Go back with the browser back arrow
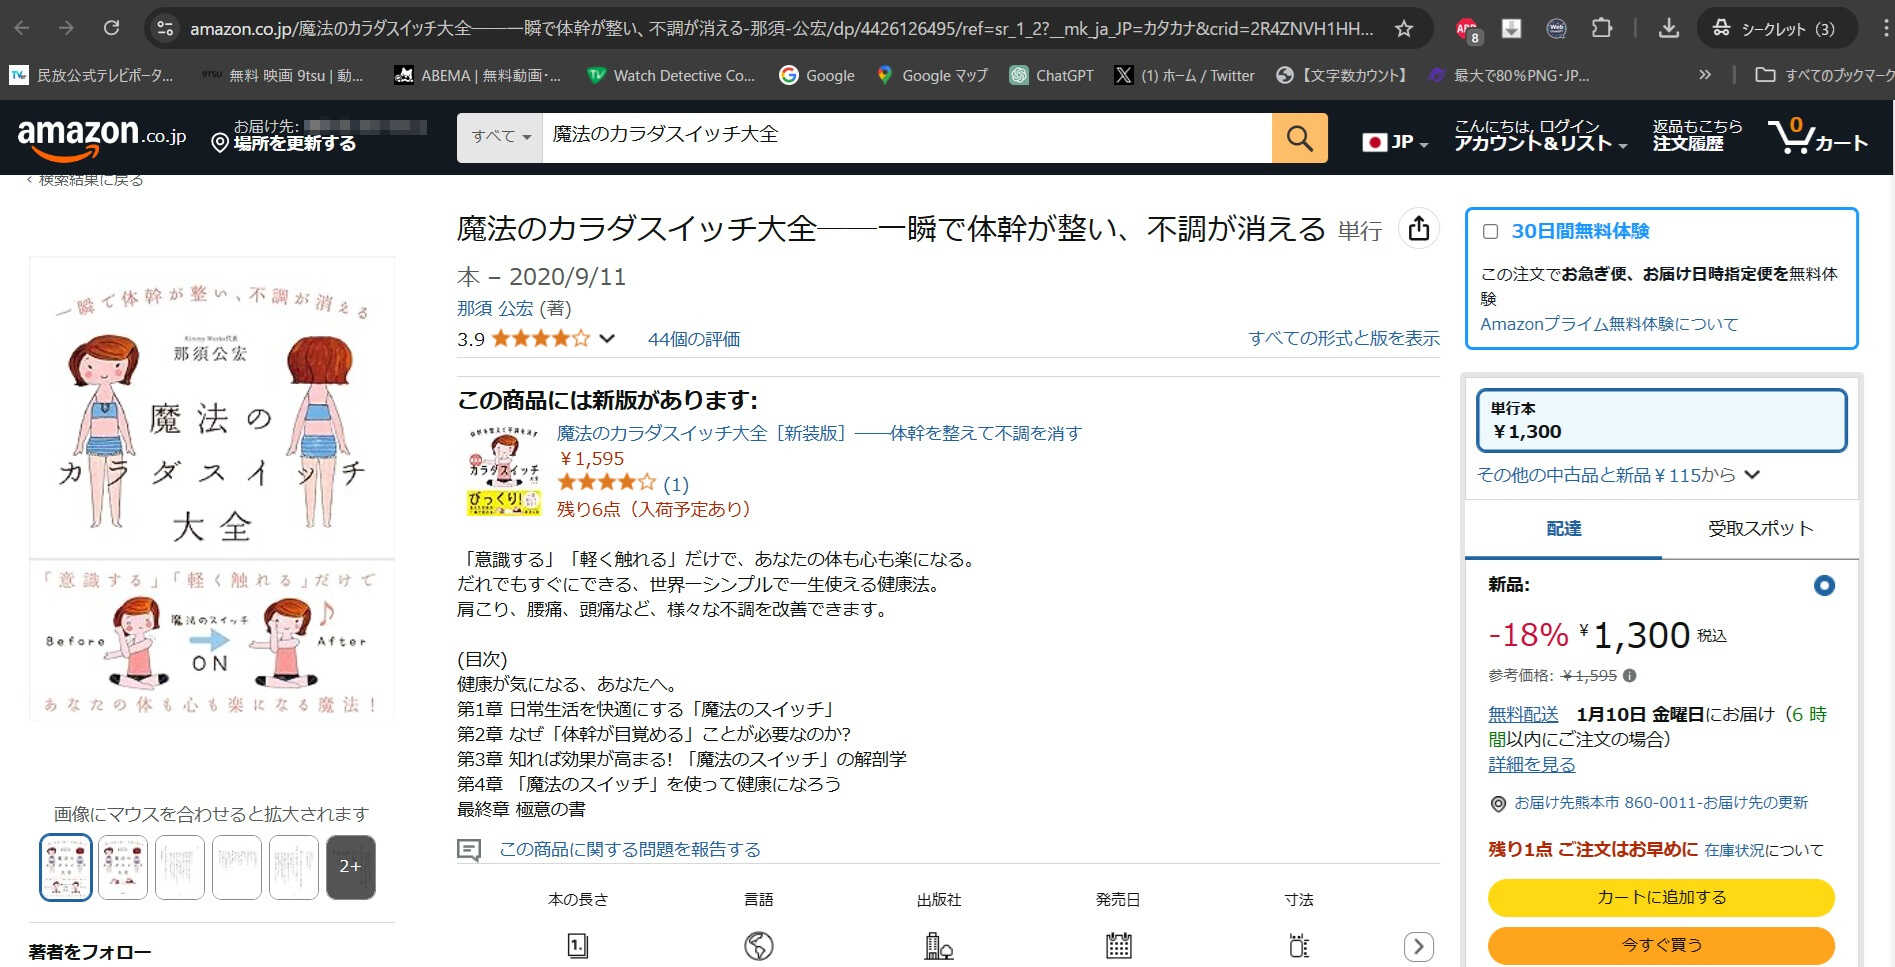This screenshot has width=1895, height=967. coord(21,28)
